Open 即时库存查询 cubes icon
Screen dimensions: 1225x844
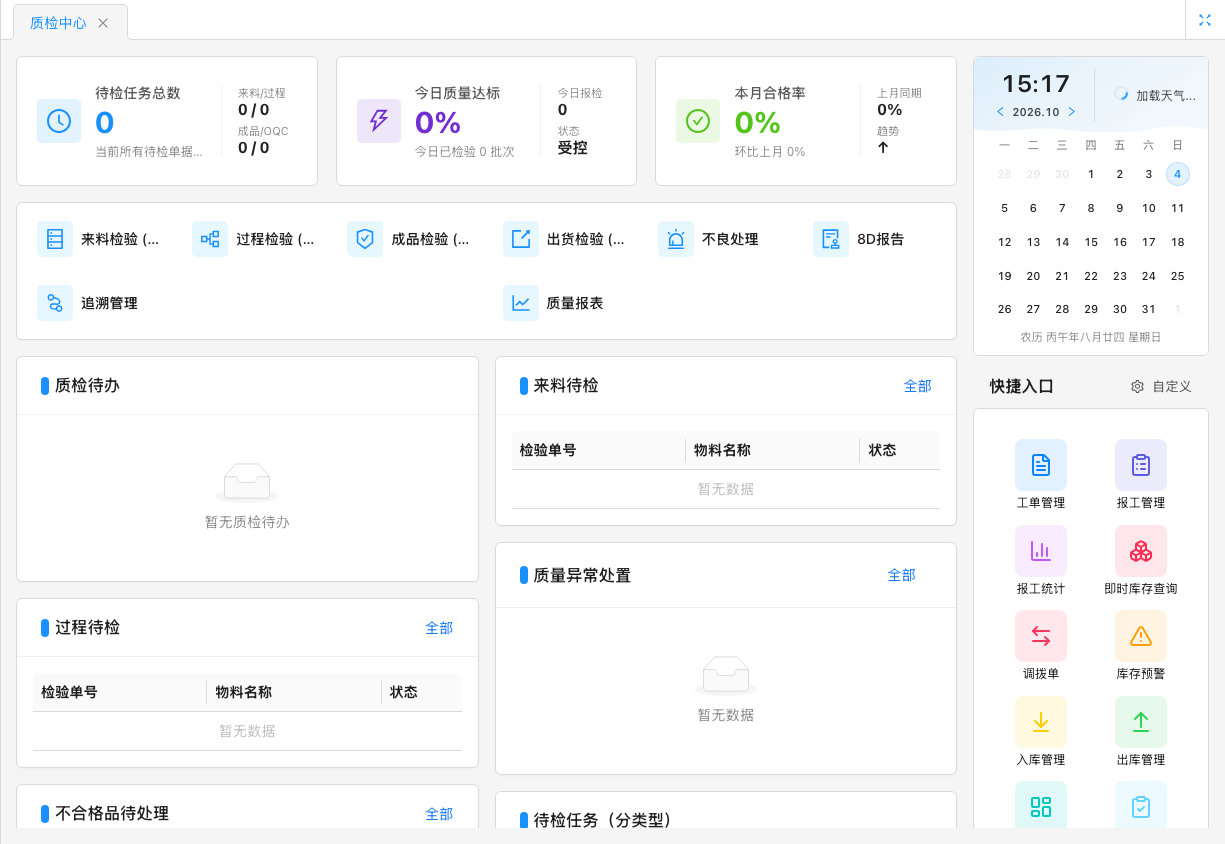[1141, 551]
